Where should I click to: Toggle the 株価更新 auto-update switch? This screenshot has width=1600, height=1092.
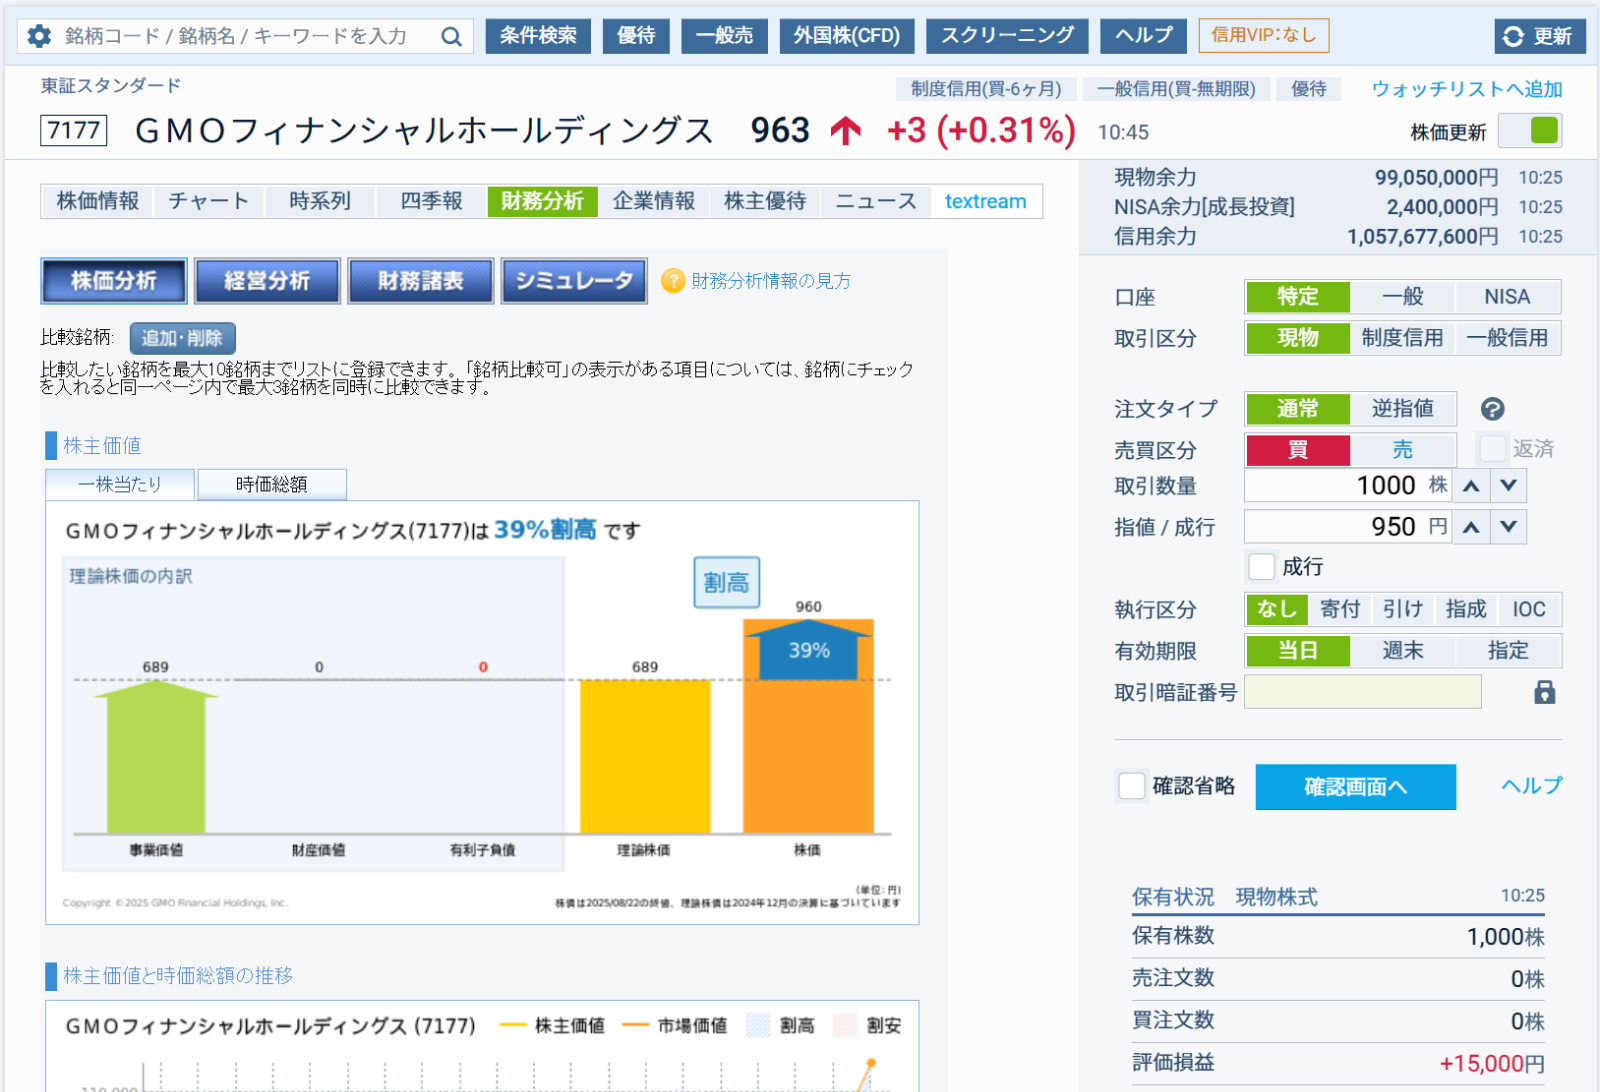[x=1530, y=131]
